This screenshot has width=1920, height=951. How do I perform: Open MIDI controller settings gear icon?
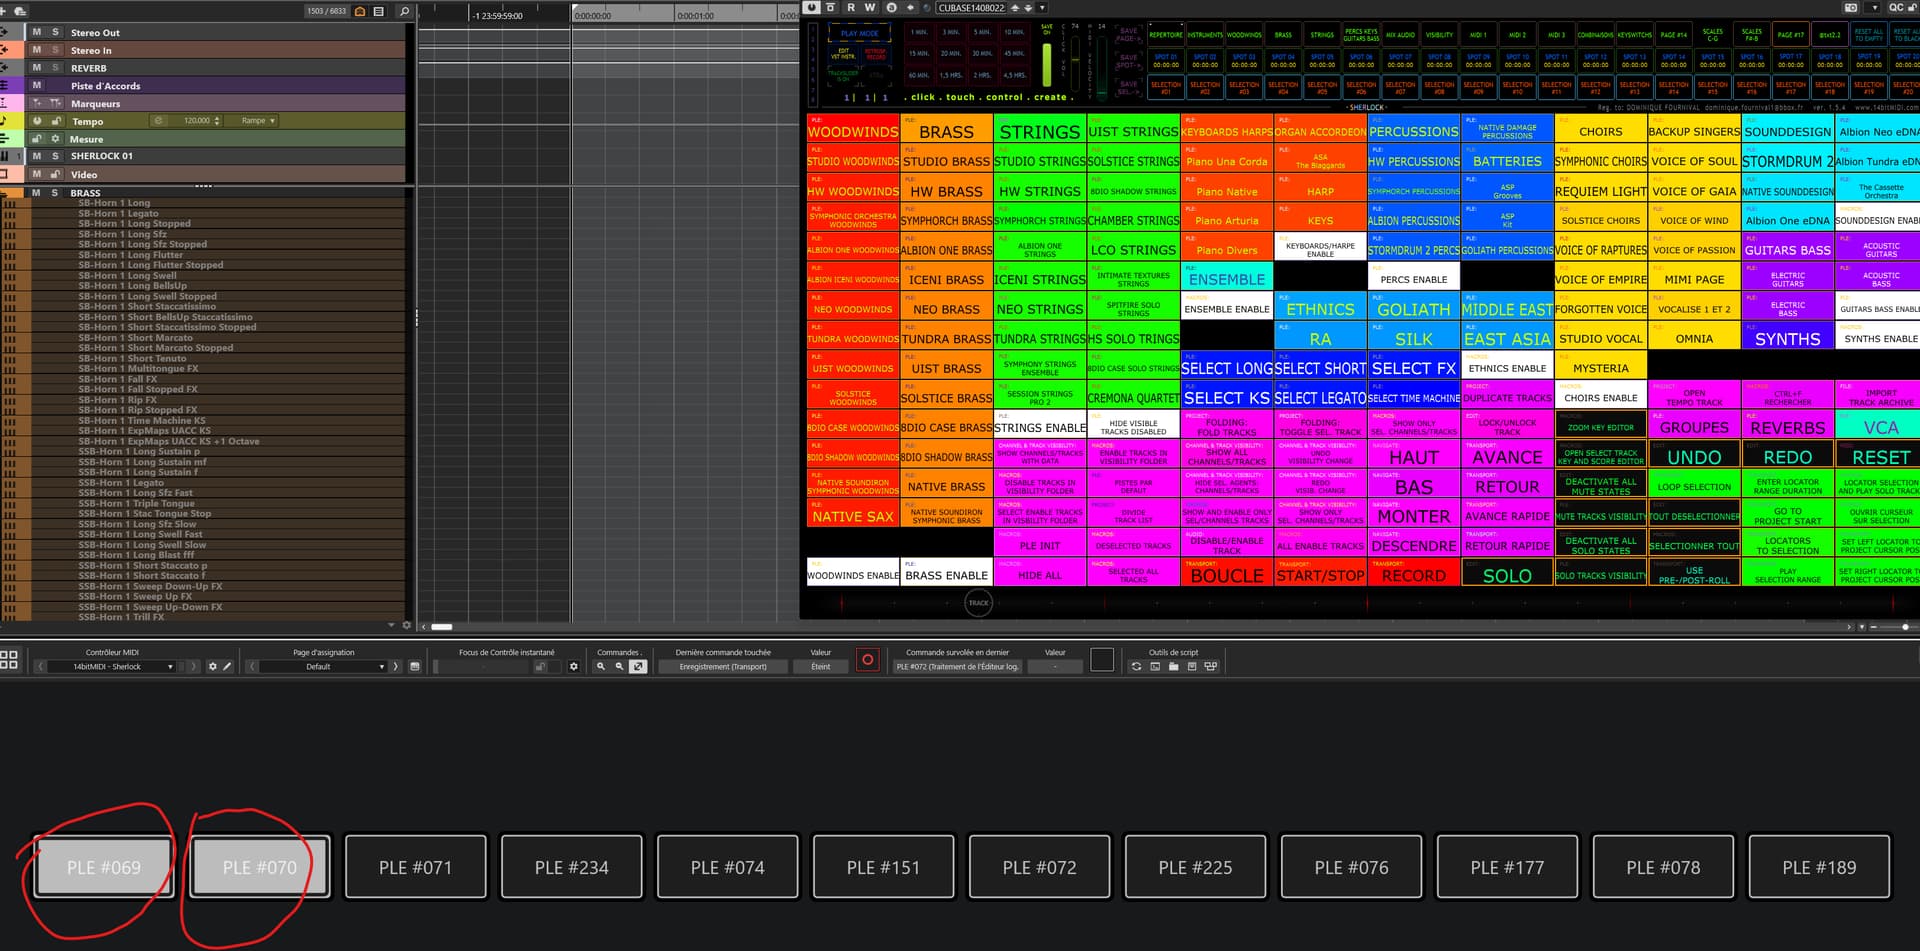(x=212, y=667)
